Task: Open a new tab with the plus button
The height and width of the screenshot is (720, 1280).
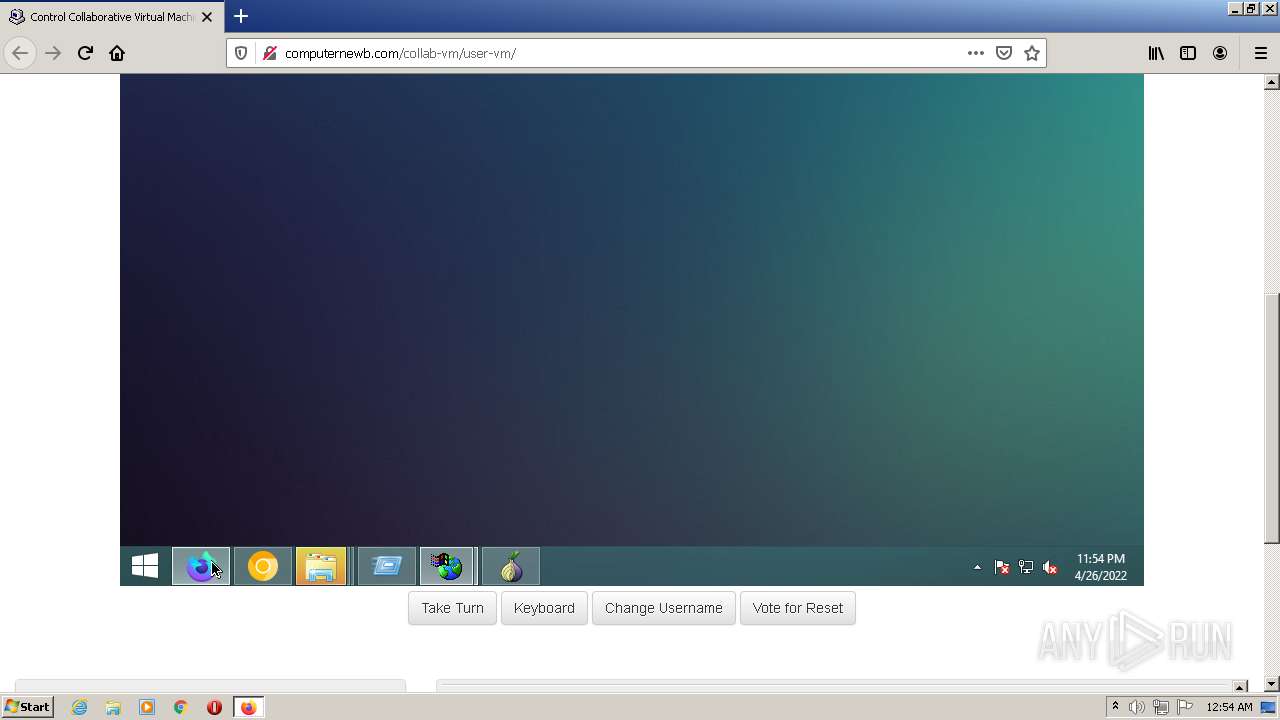Action: (241, 16)
